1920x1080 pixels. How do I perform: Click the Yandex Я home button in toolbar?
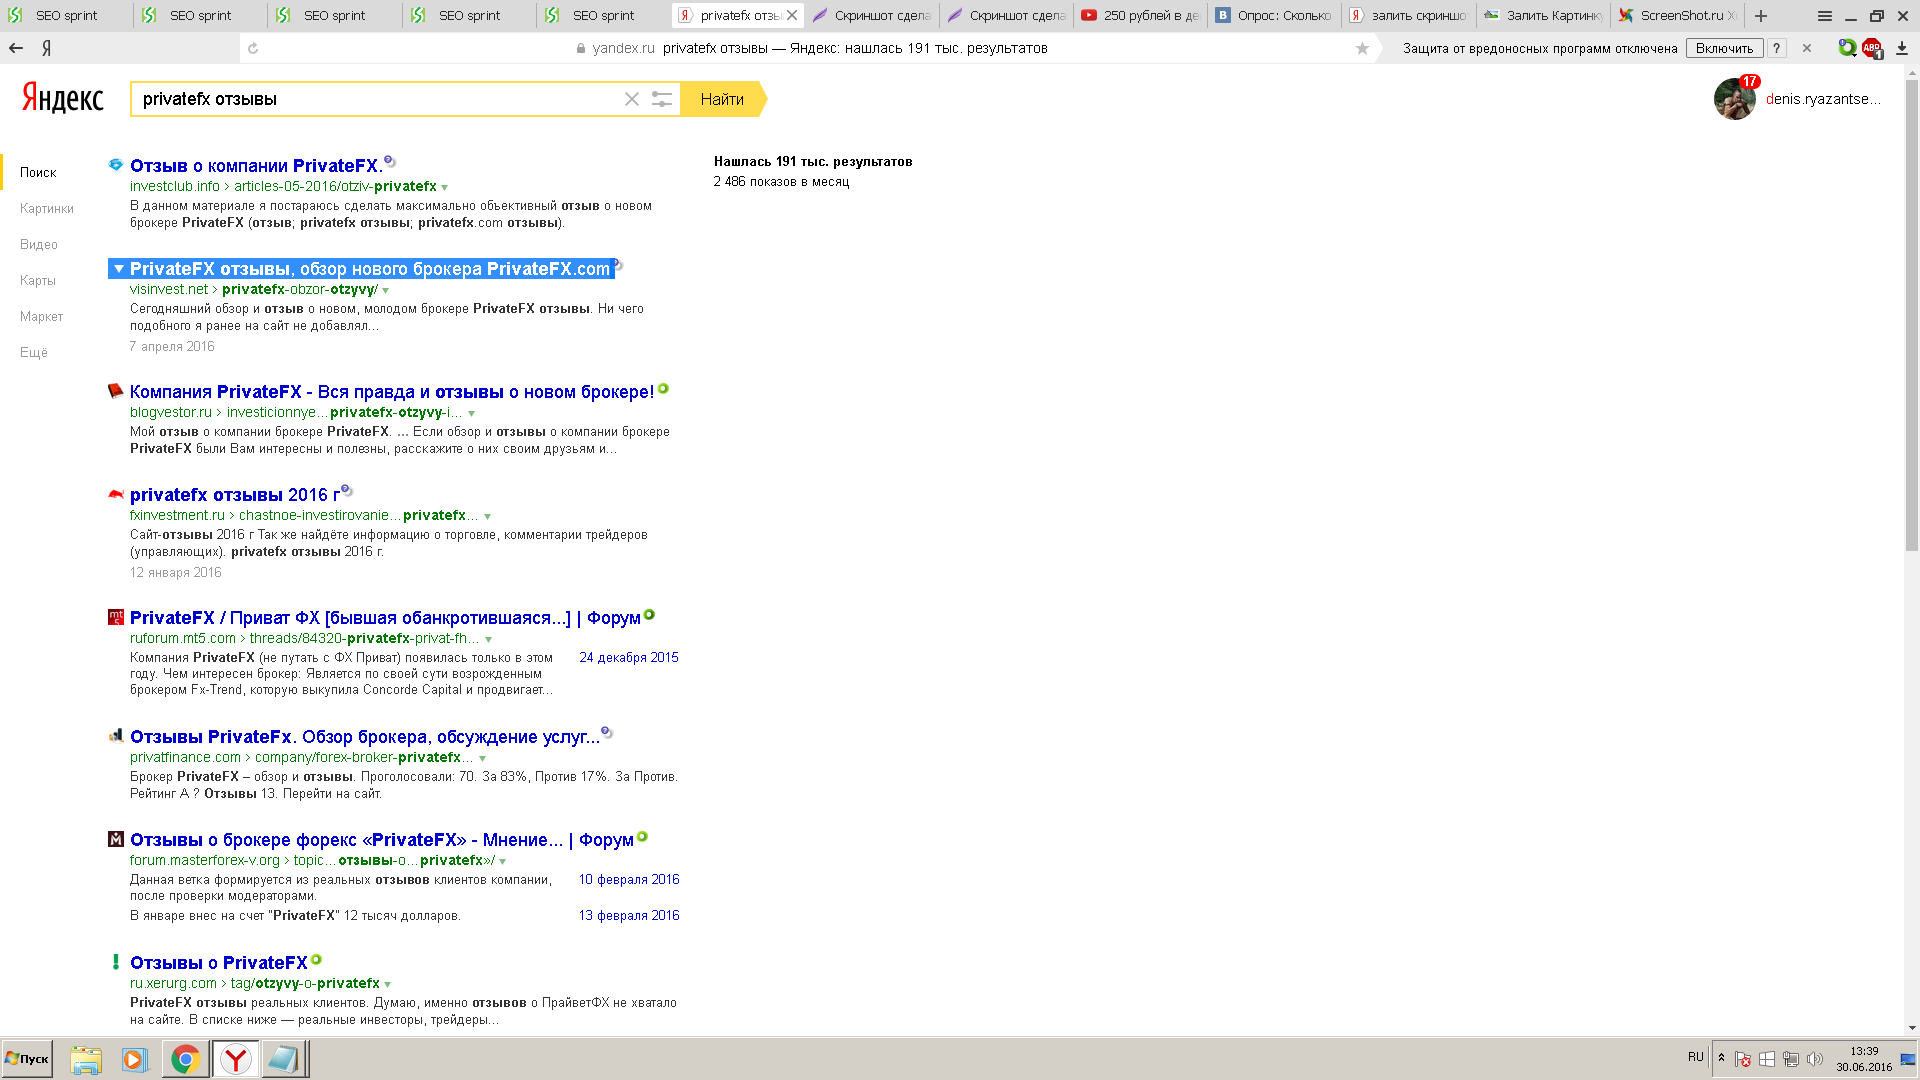[x=47, y=48]
